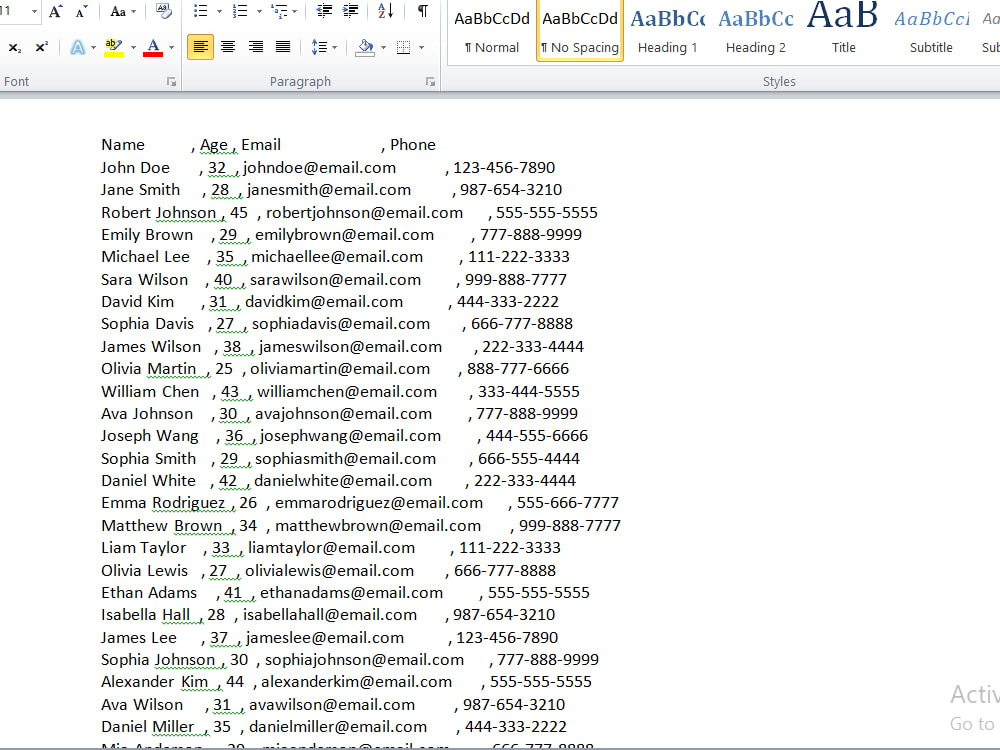
Task: Toggle show/hide paragraph marks
Action: click(422, 11)
